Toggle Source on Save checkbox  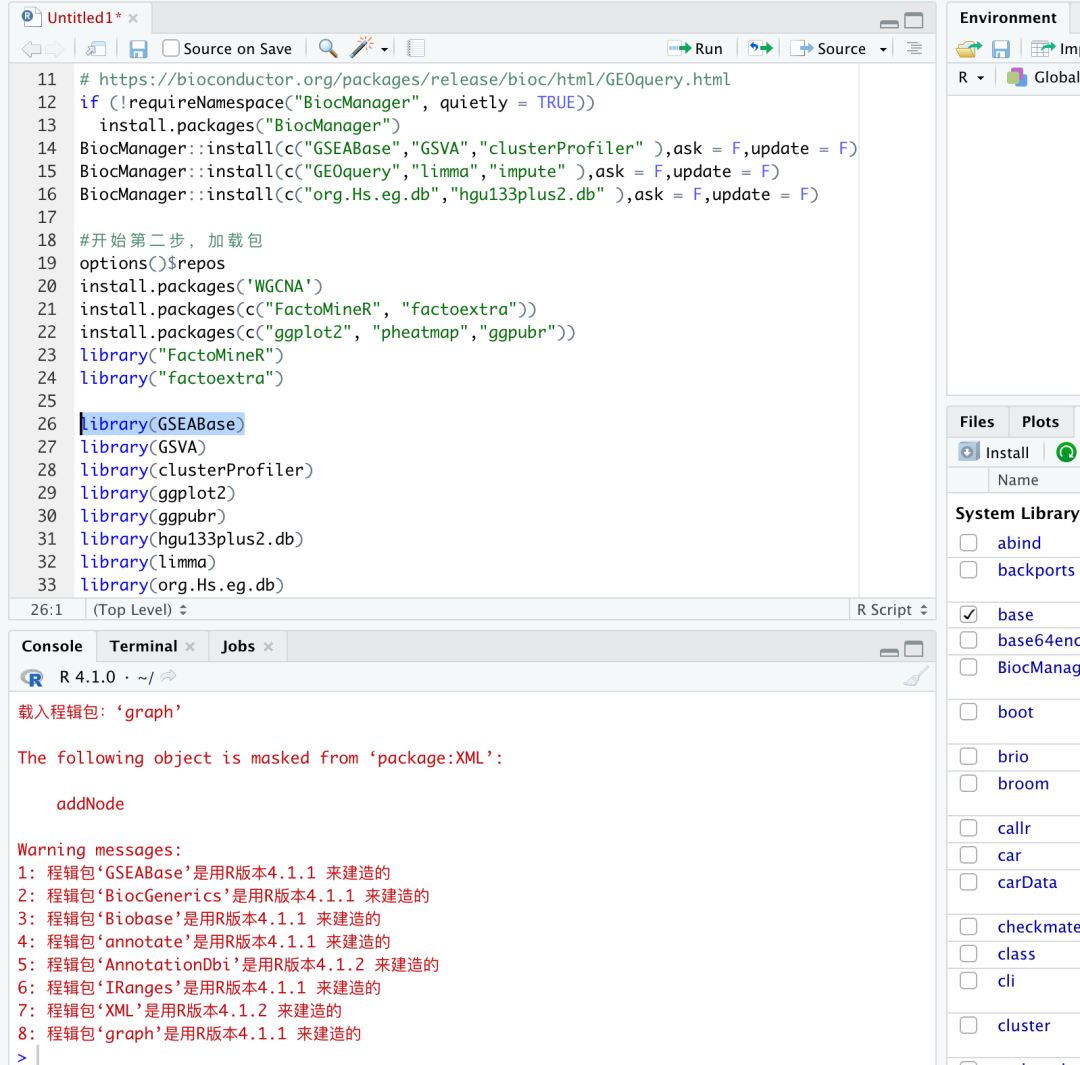(171, 48)
